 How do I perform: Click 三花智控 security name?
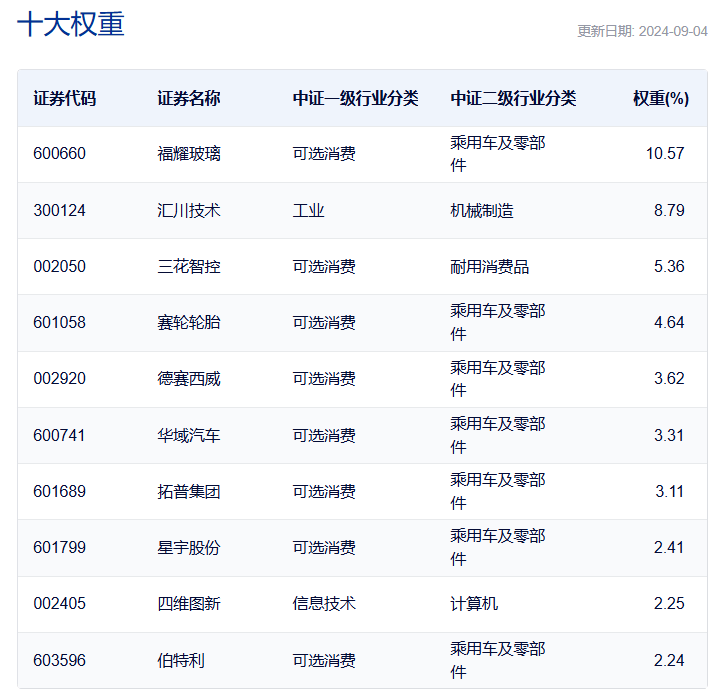(188, 266)
